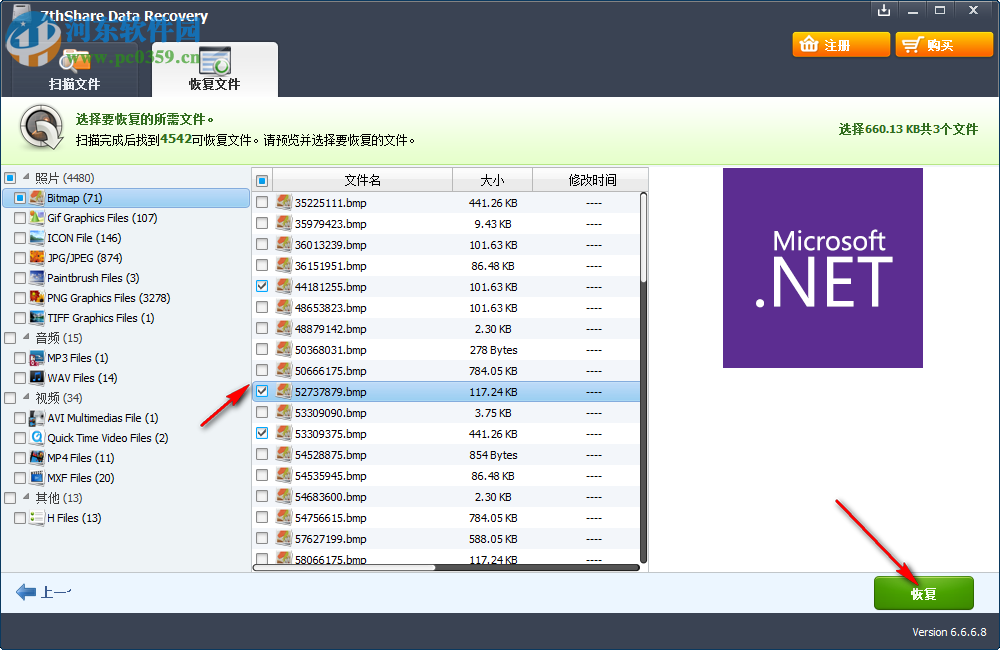The image size is (1000, 650).
Task: Click the download icon in the title bar
Action: [x=883, y=10]
